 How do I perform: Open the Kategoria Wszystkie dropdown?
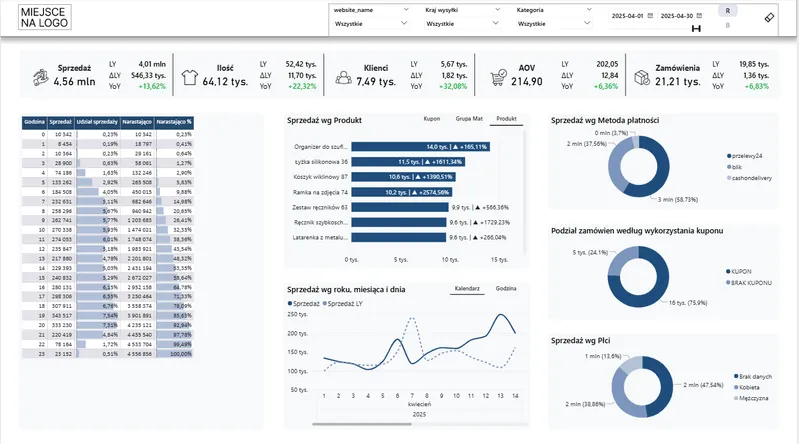click(553, 23)
